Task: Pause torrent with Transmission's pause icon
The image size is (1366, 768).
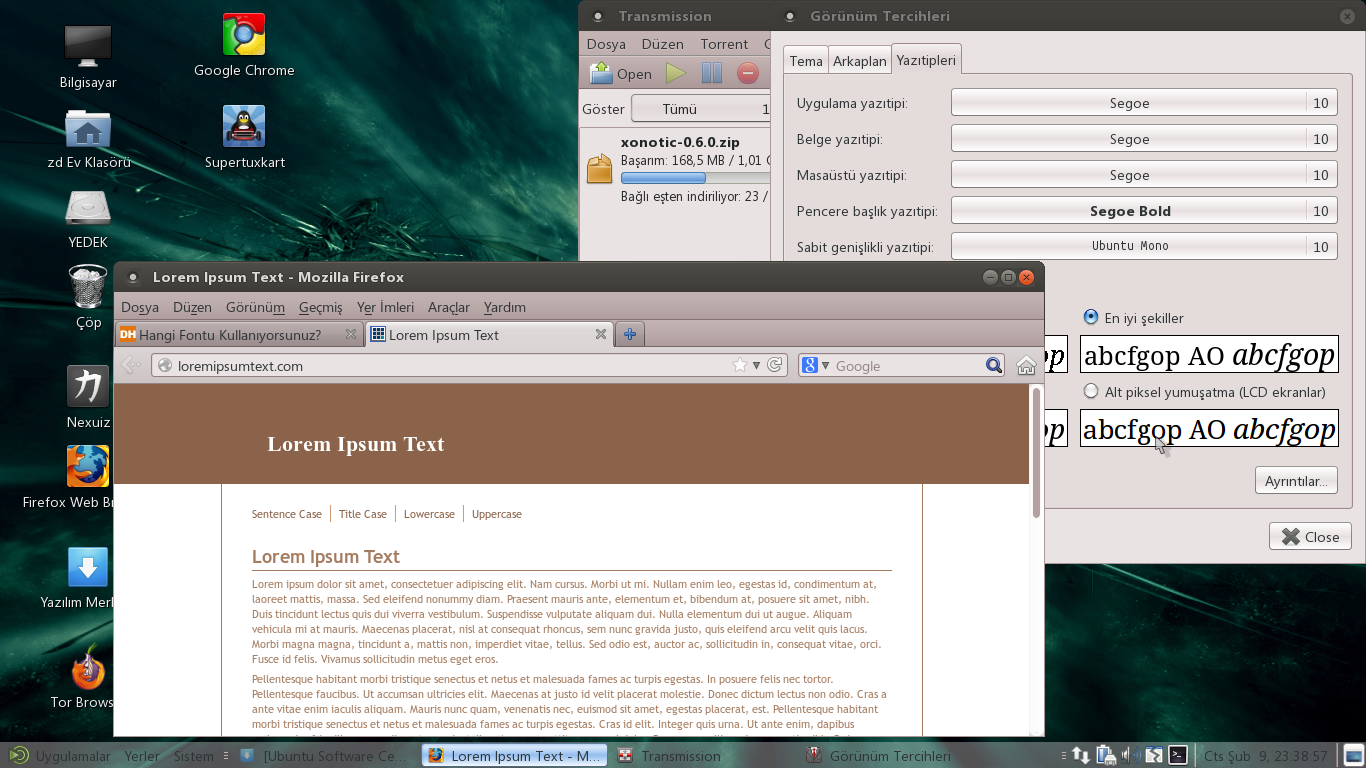Action: (712, 73)
